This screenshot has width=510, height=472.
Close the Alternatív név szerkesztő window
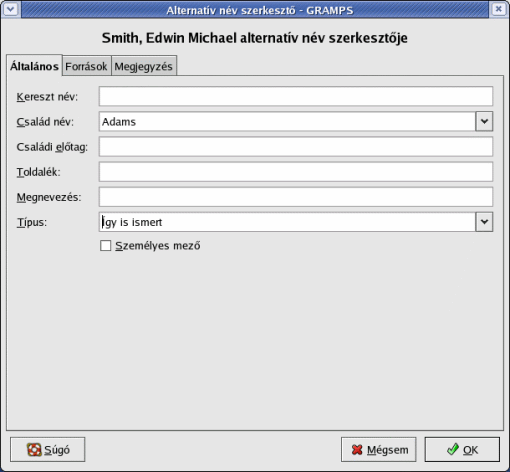[x=499, y=9]
